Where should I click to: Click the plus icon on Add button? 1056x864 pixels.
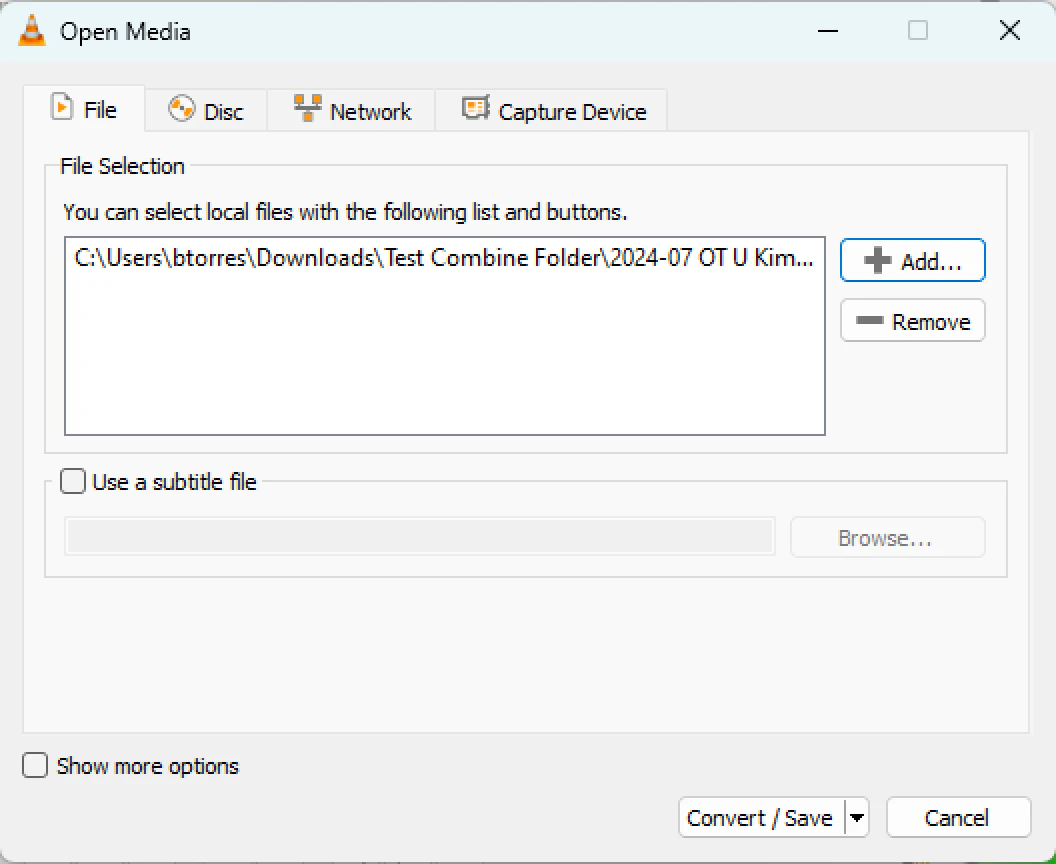[878, 260]
